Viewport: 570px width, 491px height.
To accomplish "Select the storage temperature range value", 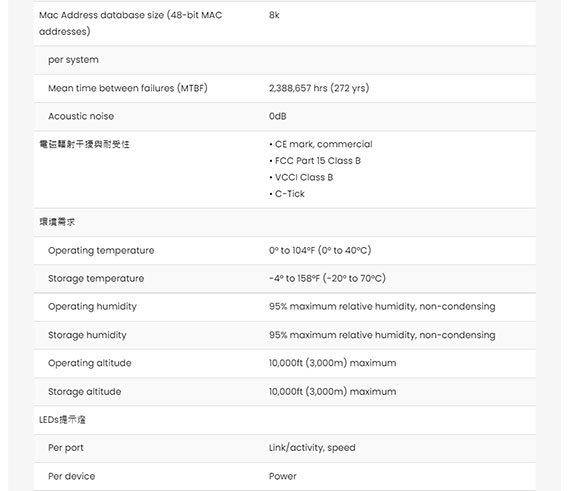I will coord(327,278).
